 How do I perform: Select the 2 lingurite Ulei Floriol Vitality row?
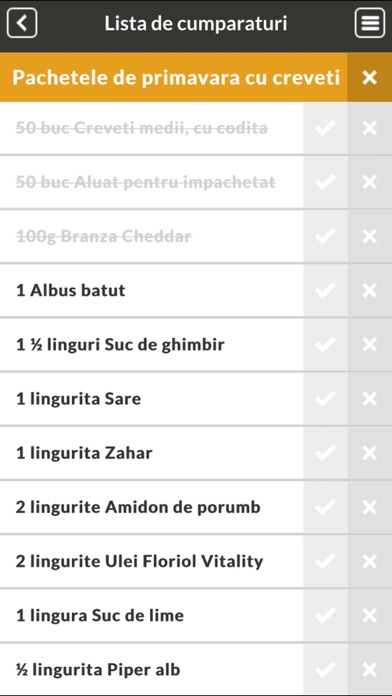point(151,562)
